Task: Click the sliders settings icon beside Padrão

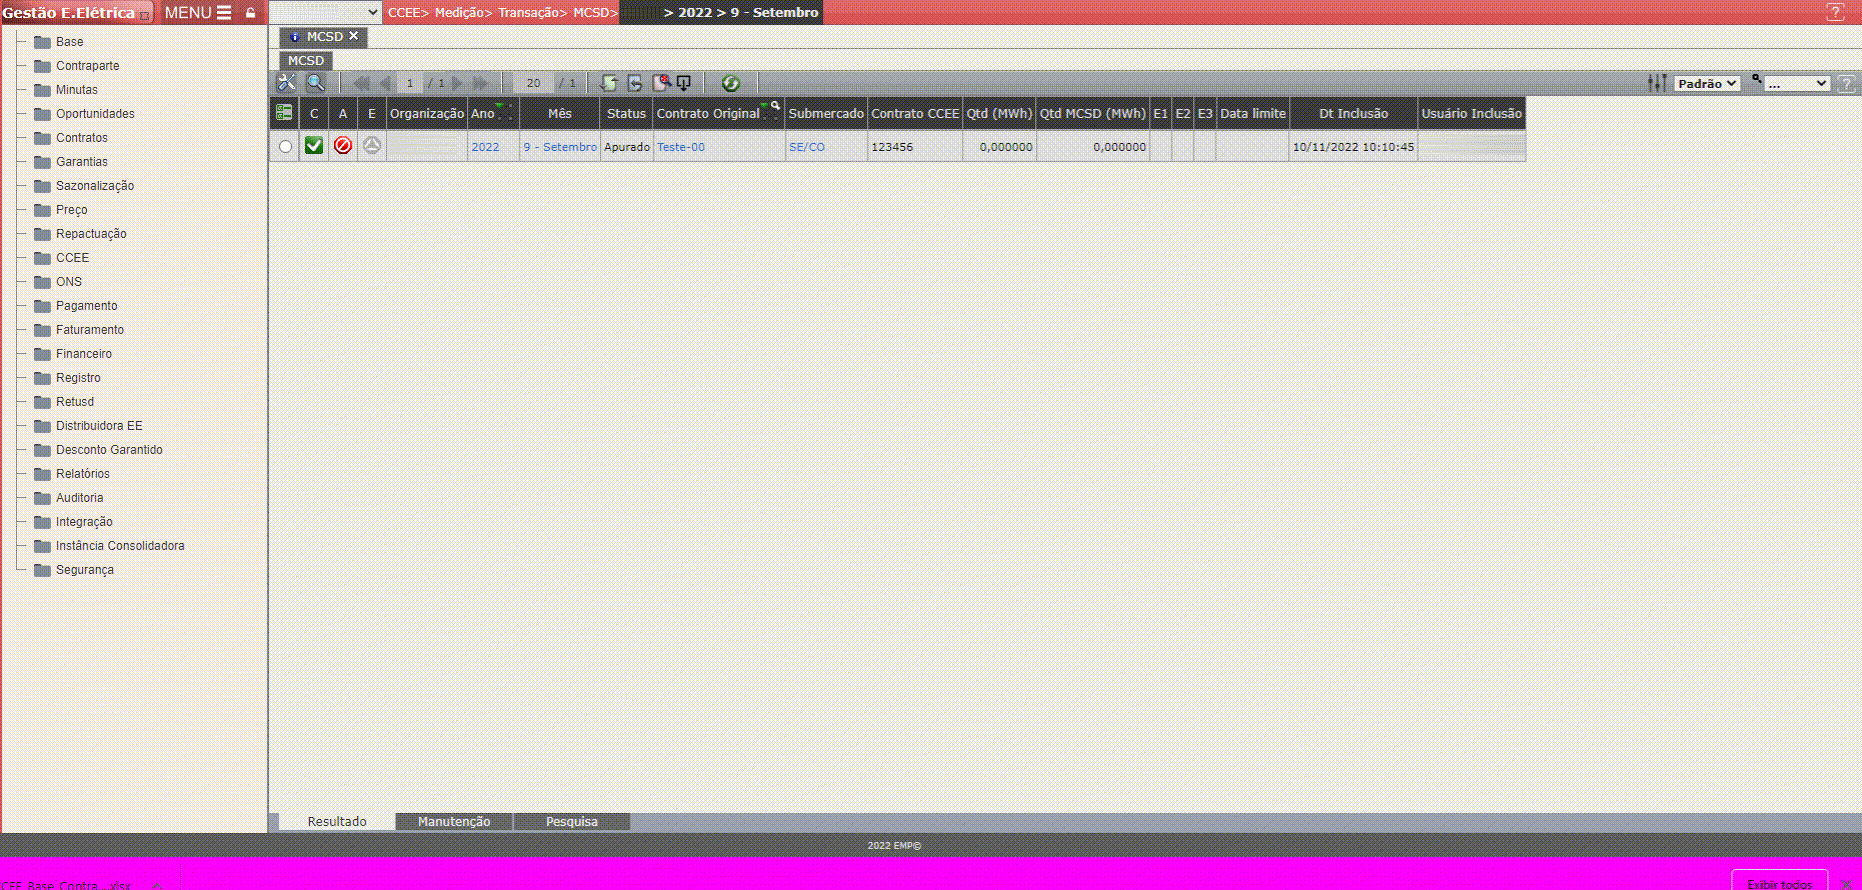Action: coord(1657,83)
